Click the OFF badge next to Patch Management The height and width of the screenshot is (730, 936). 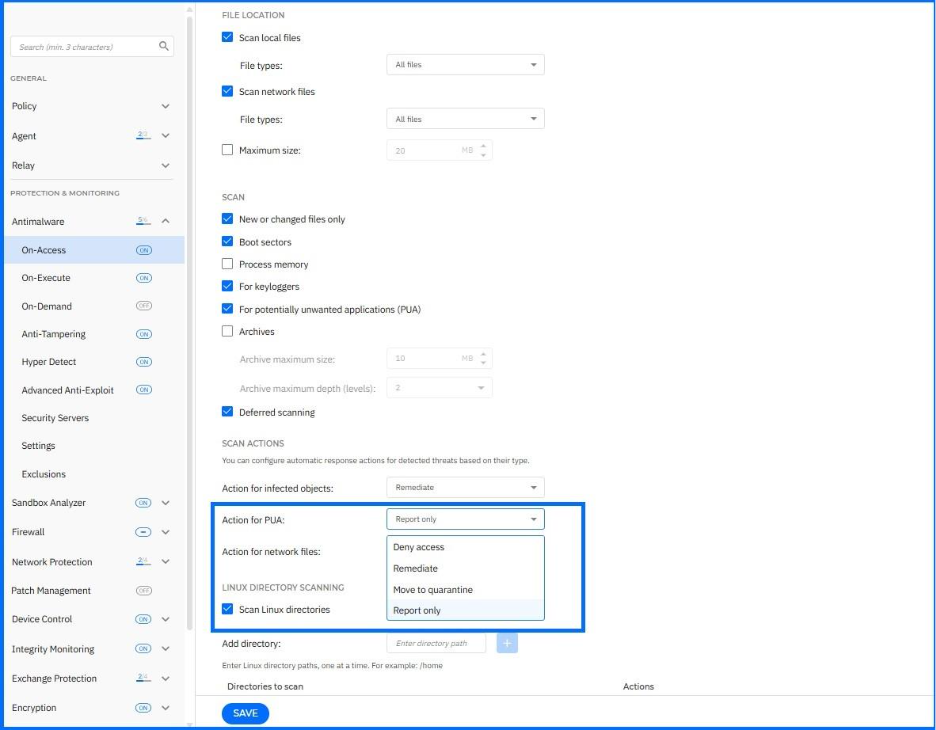point(144,591)
